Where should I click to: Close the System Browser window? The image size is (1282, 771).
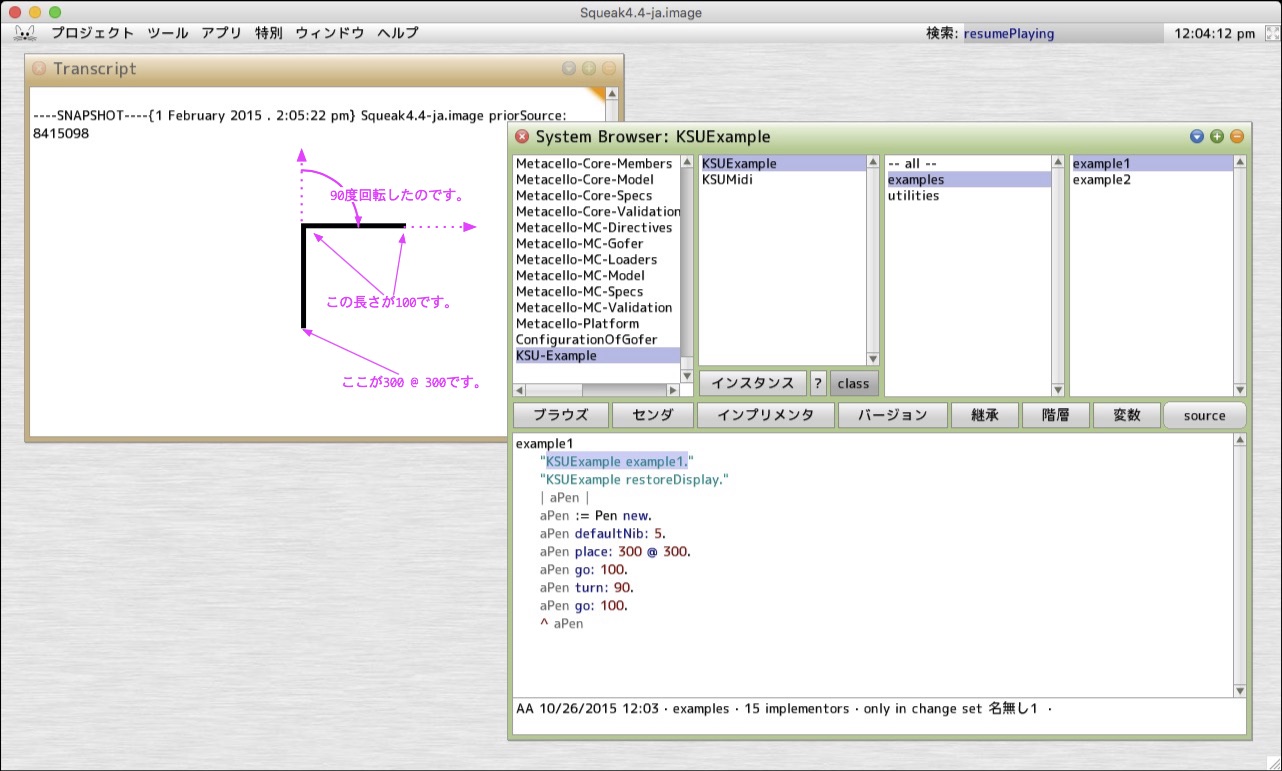(522, 137)
